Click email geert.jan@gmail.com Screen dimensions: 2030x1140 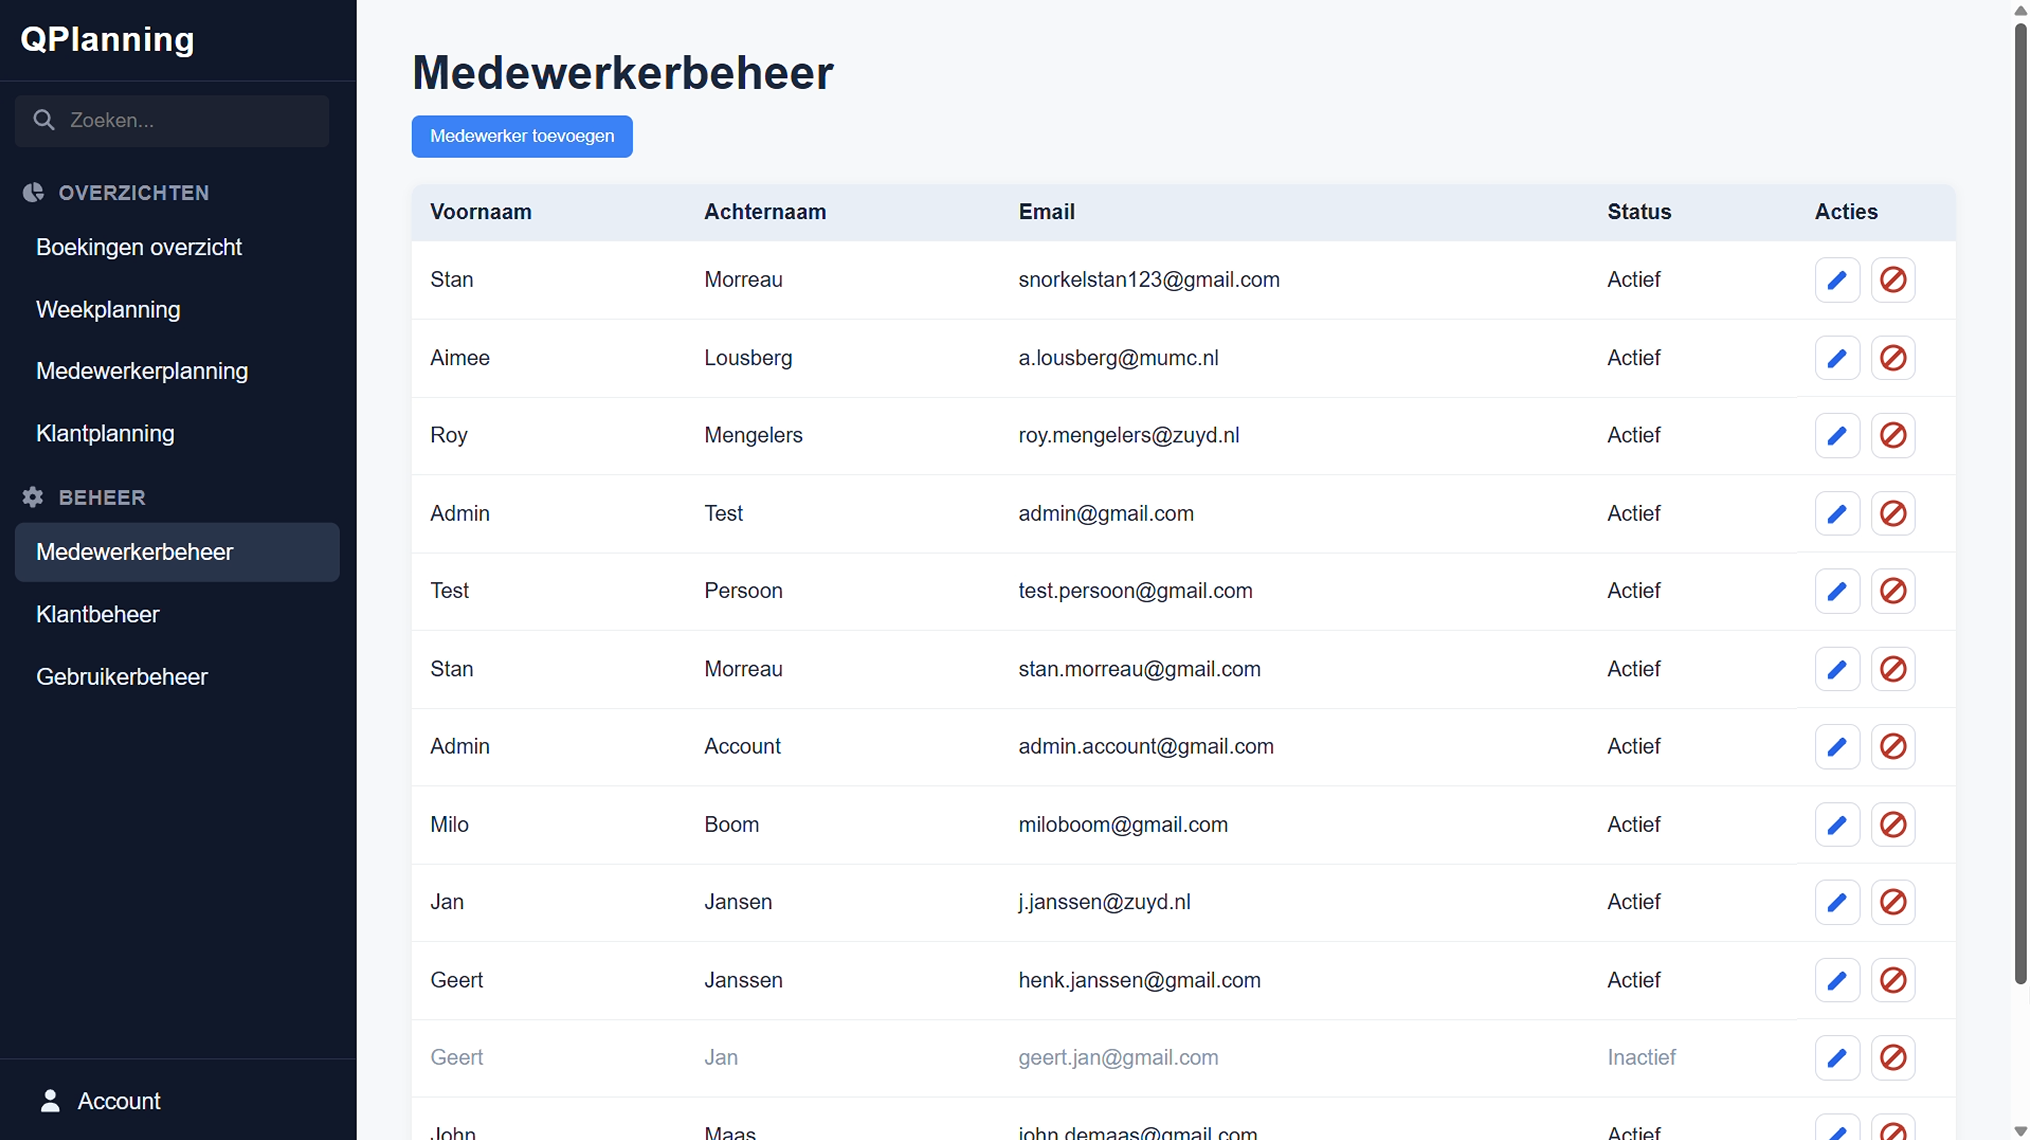(1118, 1058)
